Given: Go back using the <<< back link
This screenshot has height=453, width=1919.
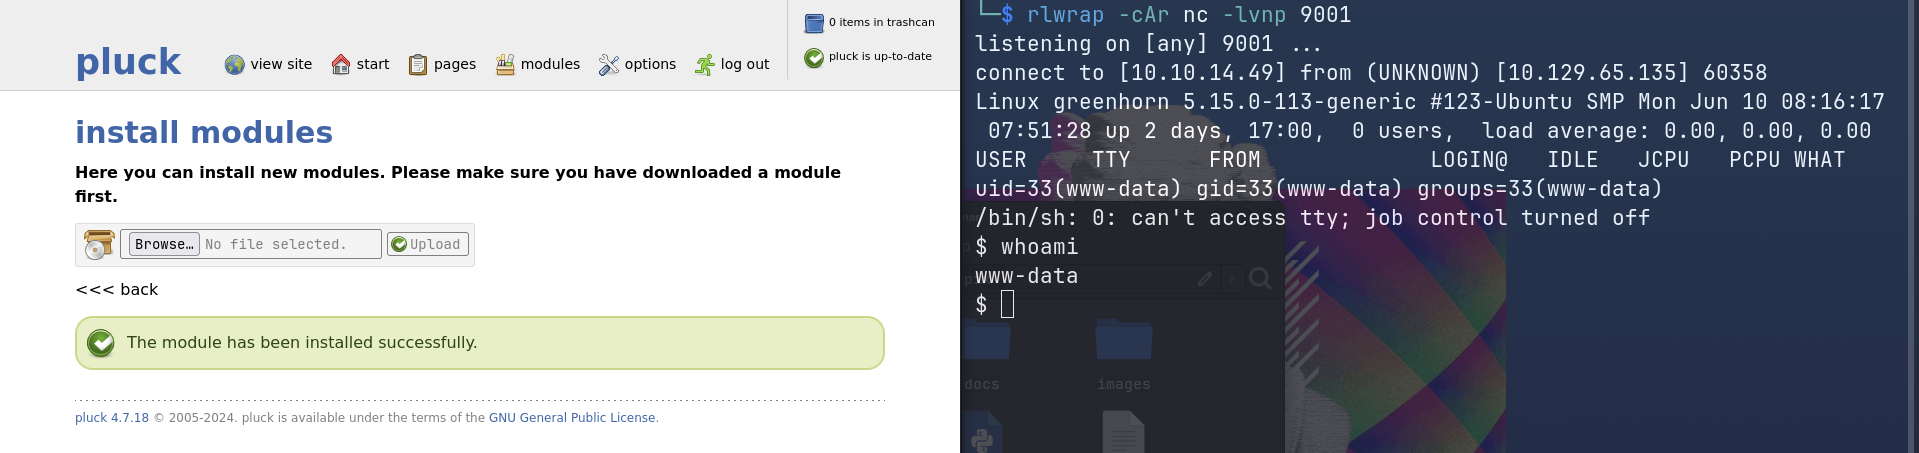Looking at the screenshot, I should pos(117,290).
